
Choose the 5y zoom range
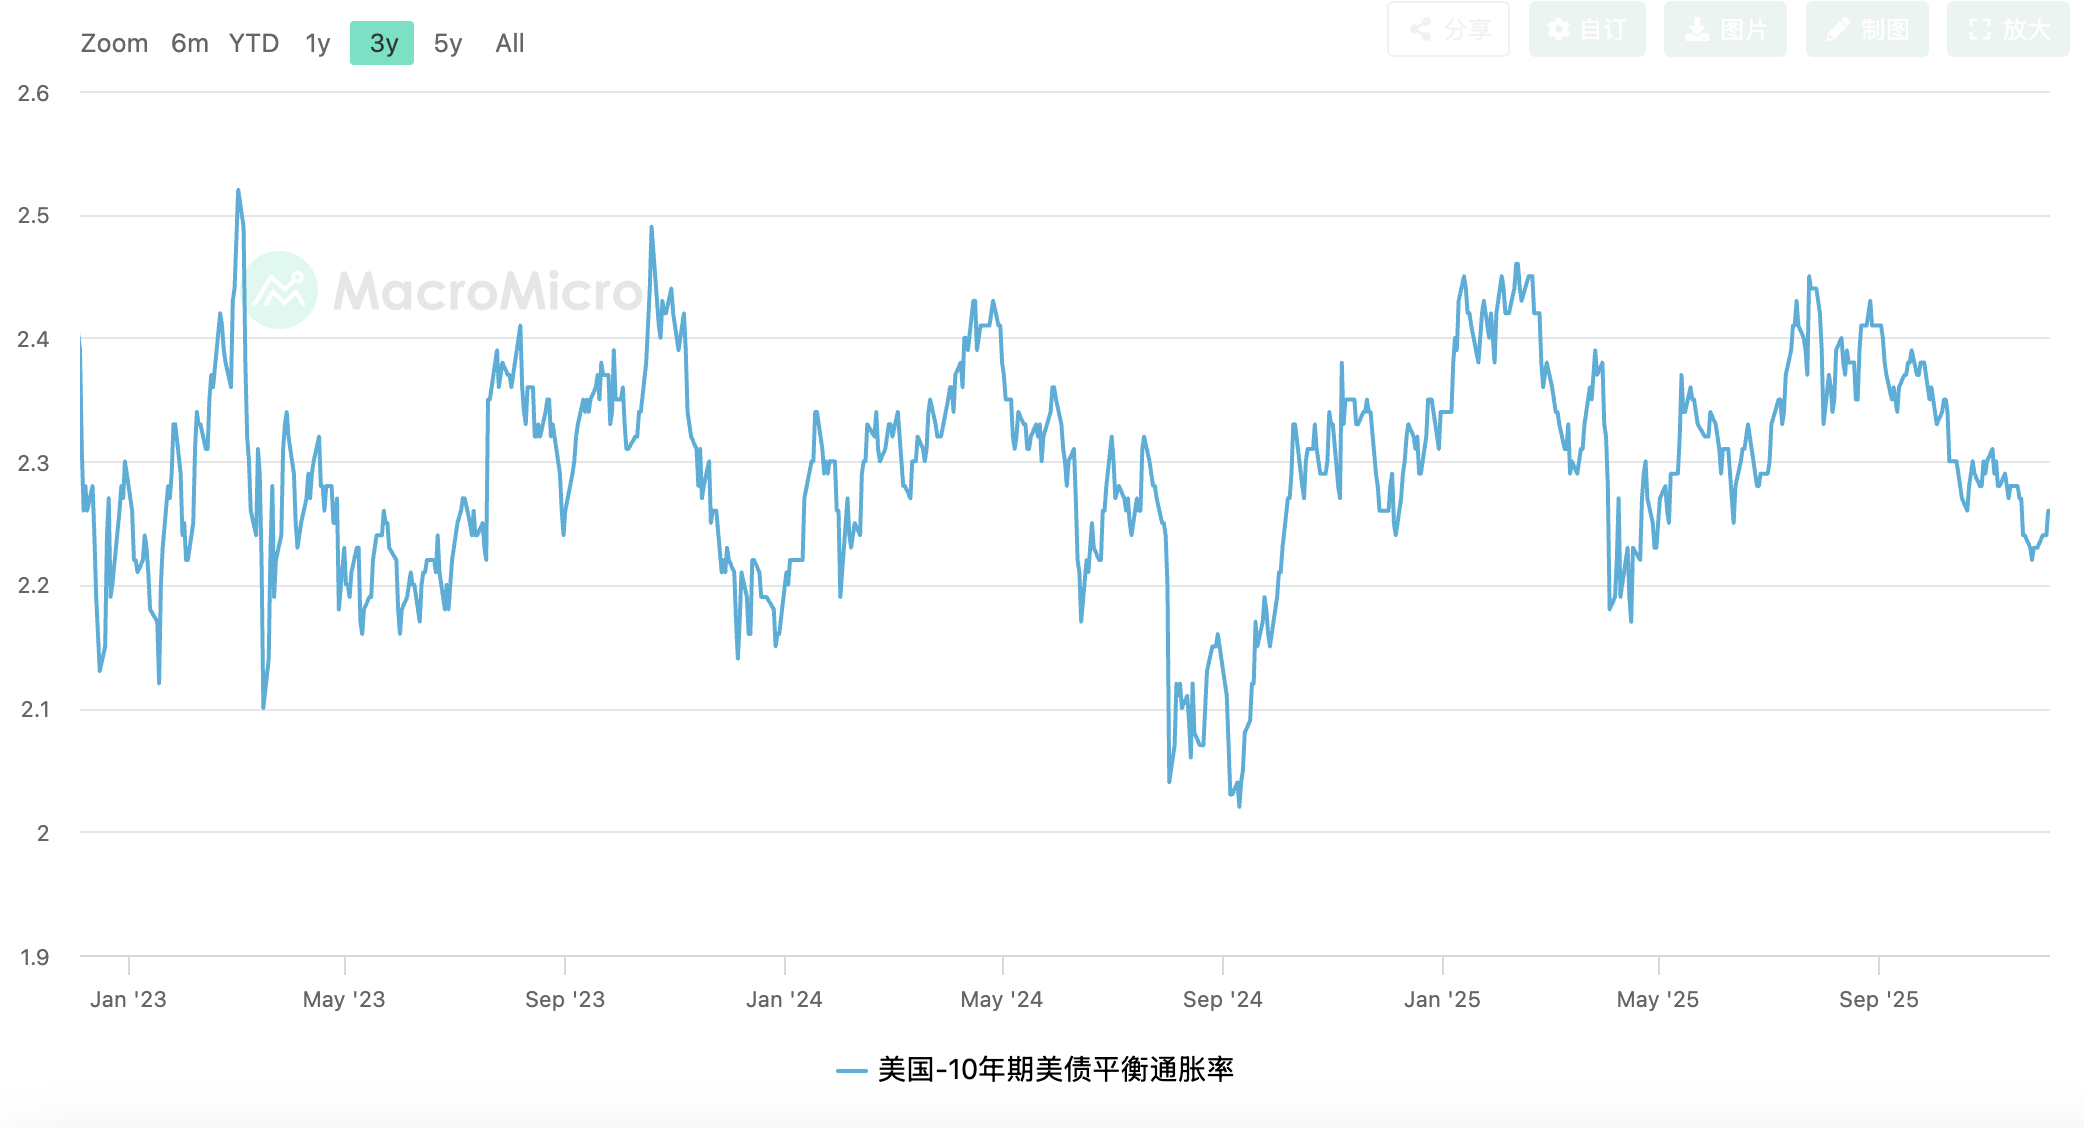coord(447,43)
